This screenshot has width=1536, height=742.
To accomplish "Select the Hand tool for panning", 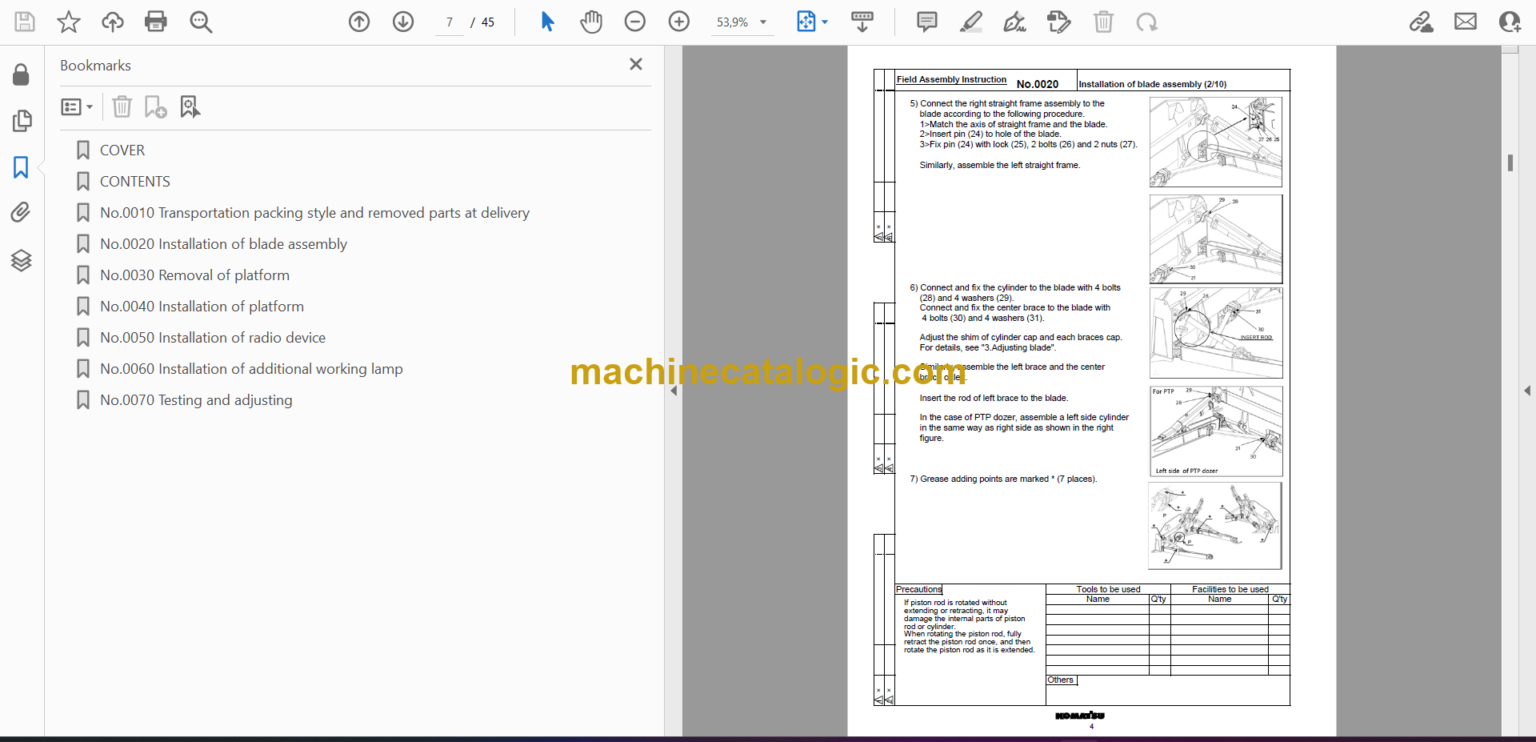I will click(591, 21).
